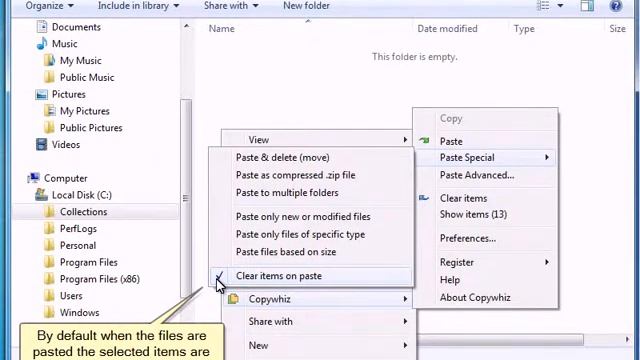640x360 pixels.
Task: Click the Computer icon in navigation pane
Action: [x=33, y=178]
